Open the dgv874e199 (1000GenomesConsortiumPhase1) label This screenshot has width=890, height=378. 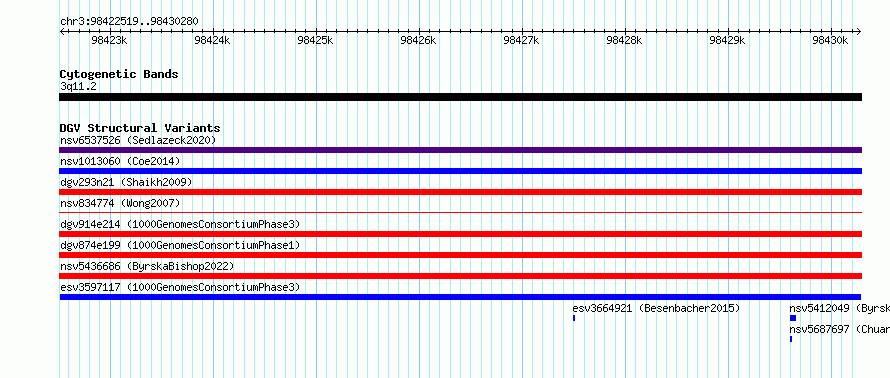pos(180,245)
